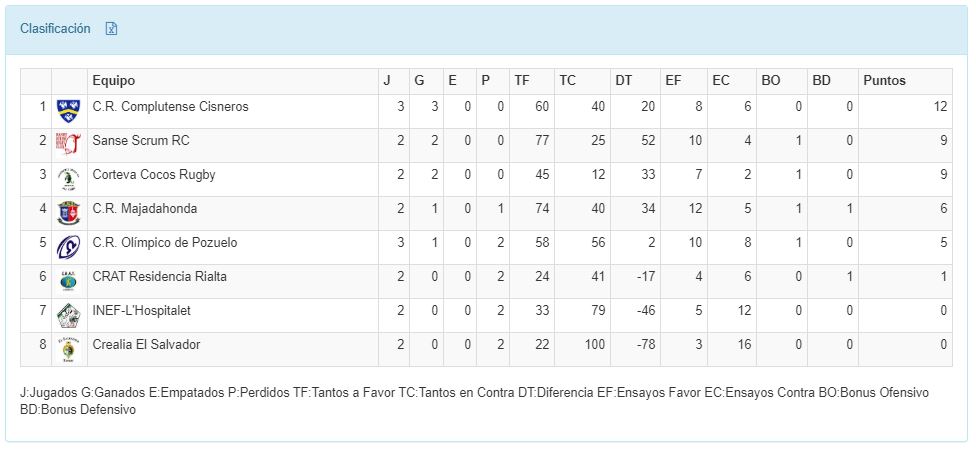Viewport: 976px width, 449px height.
Task: Click the INEF-L'Hospitalet team logo
Action: click(68, 314)
